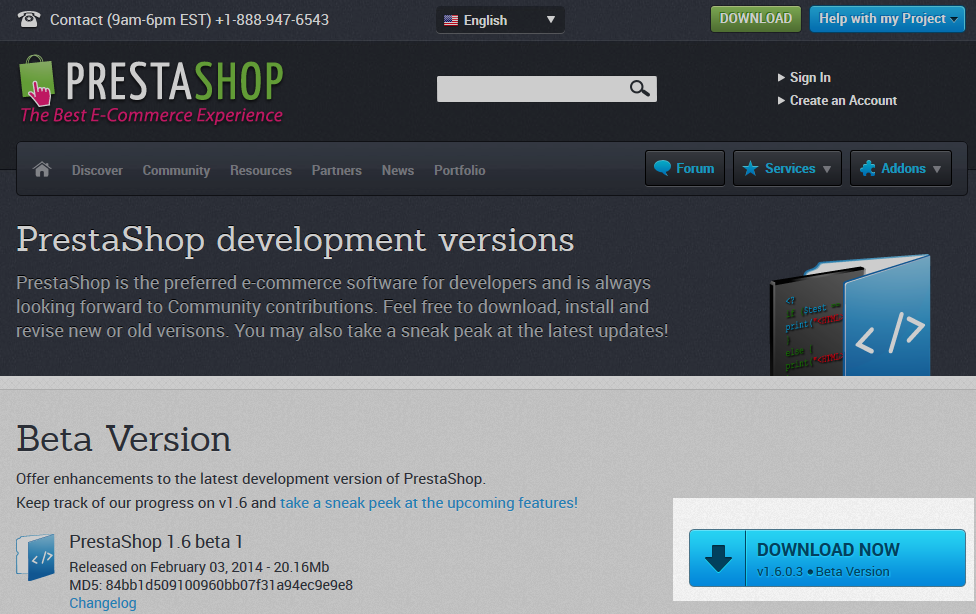Click the Beta Version heading
This screenshot has height=614, width=976.
(124, 439)
